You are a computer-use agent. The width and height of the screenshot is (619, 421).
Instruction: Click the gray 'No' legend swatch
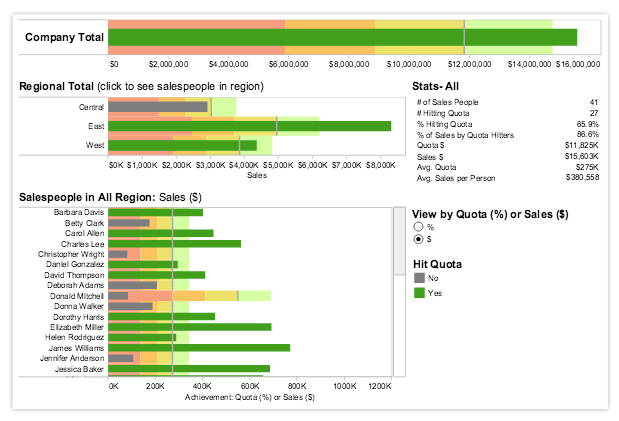[420, 277]
